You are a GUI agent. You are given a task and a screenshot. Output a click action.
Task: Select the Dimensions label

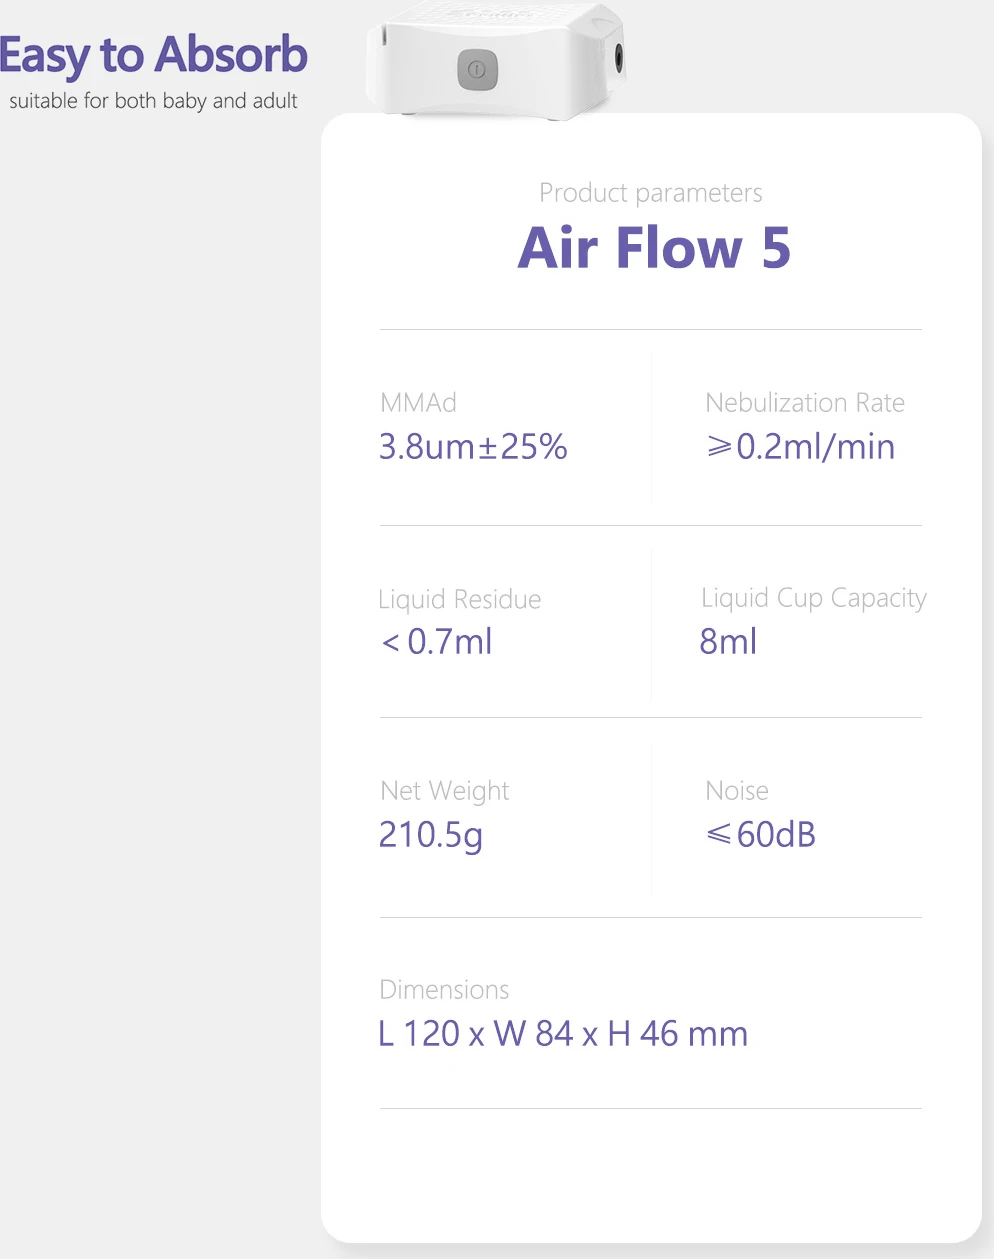(444, 990)
